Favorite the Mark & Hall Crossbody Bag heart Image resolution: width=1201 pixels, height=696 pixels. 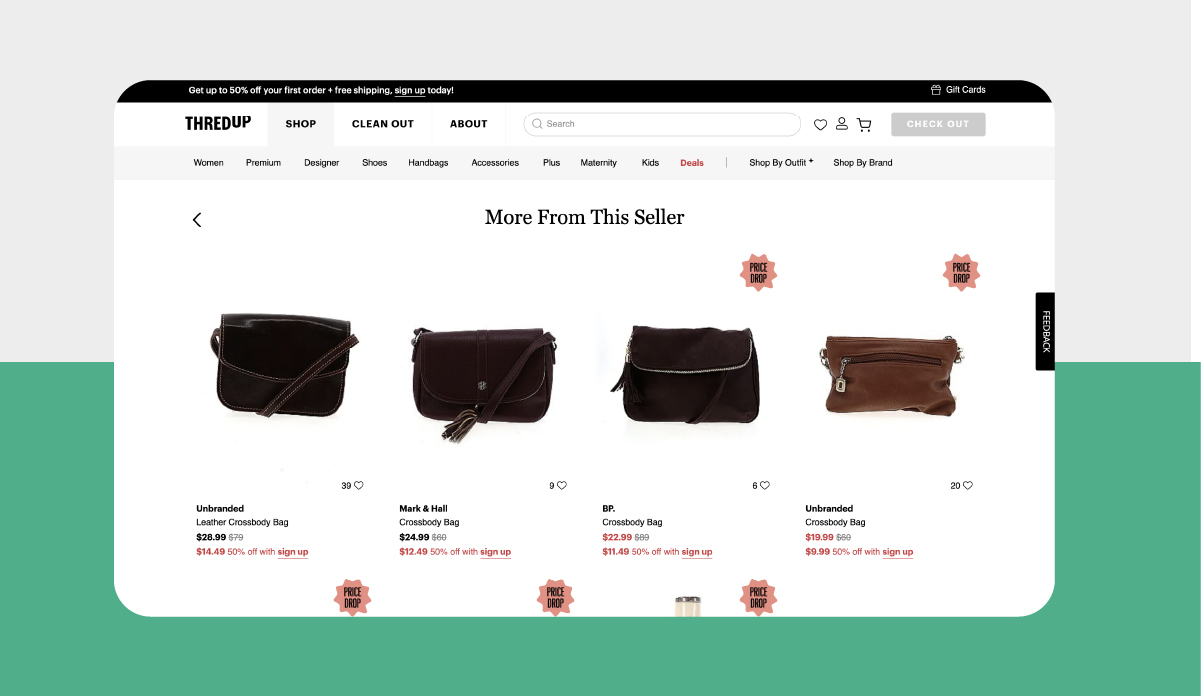tap(562, 486)
